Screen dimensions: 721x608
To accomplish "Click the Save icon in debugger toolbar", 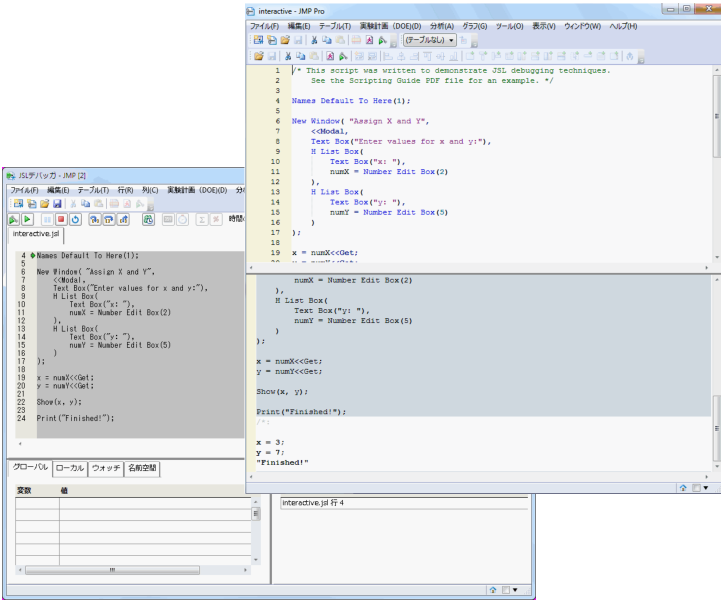I will [x=58, y=203].
